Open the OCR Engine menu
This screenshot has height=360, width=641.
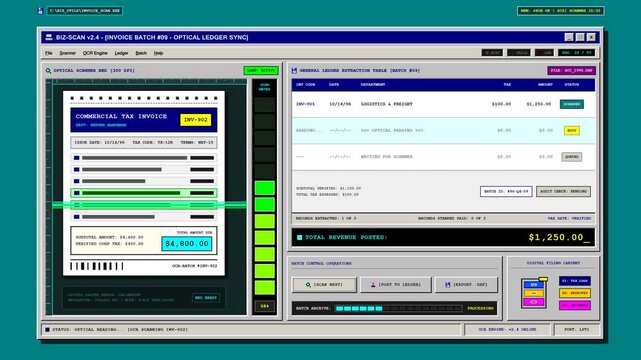click(x=95, y=53)
